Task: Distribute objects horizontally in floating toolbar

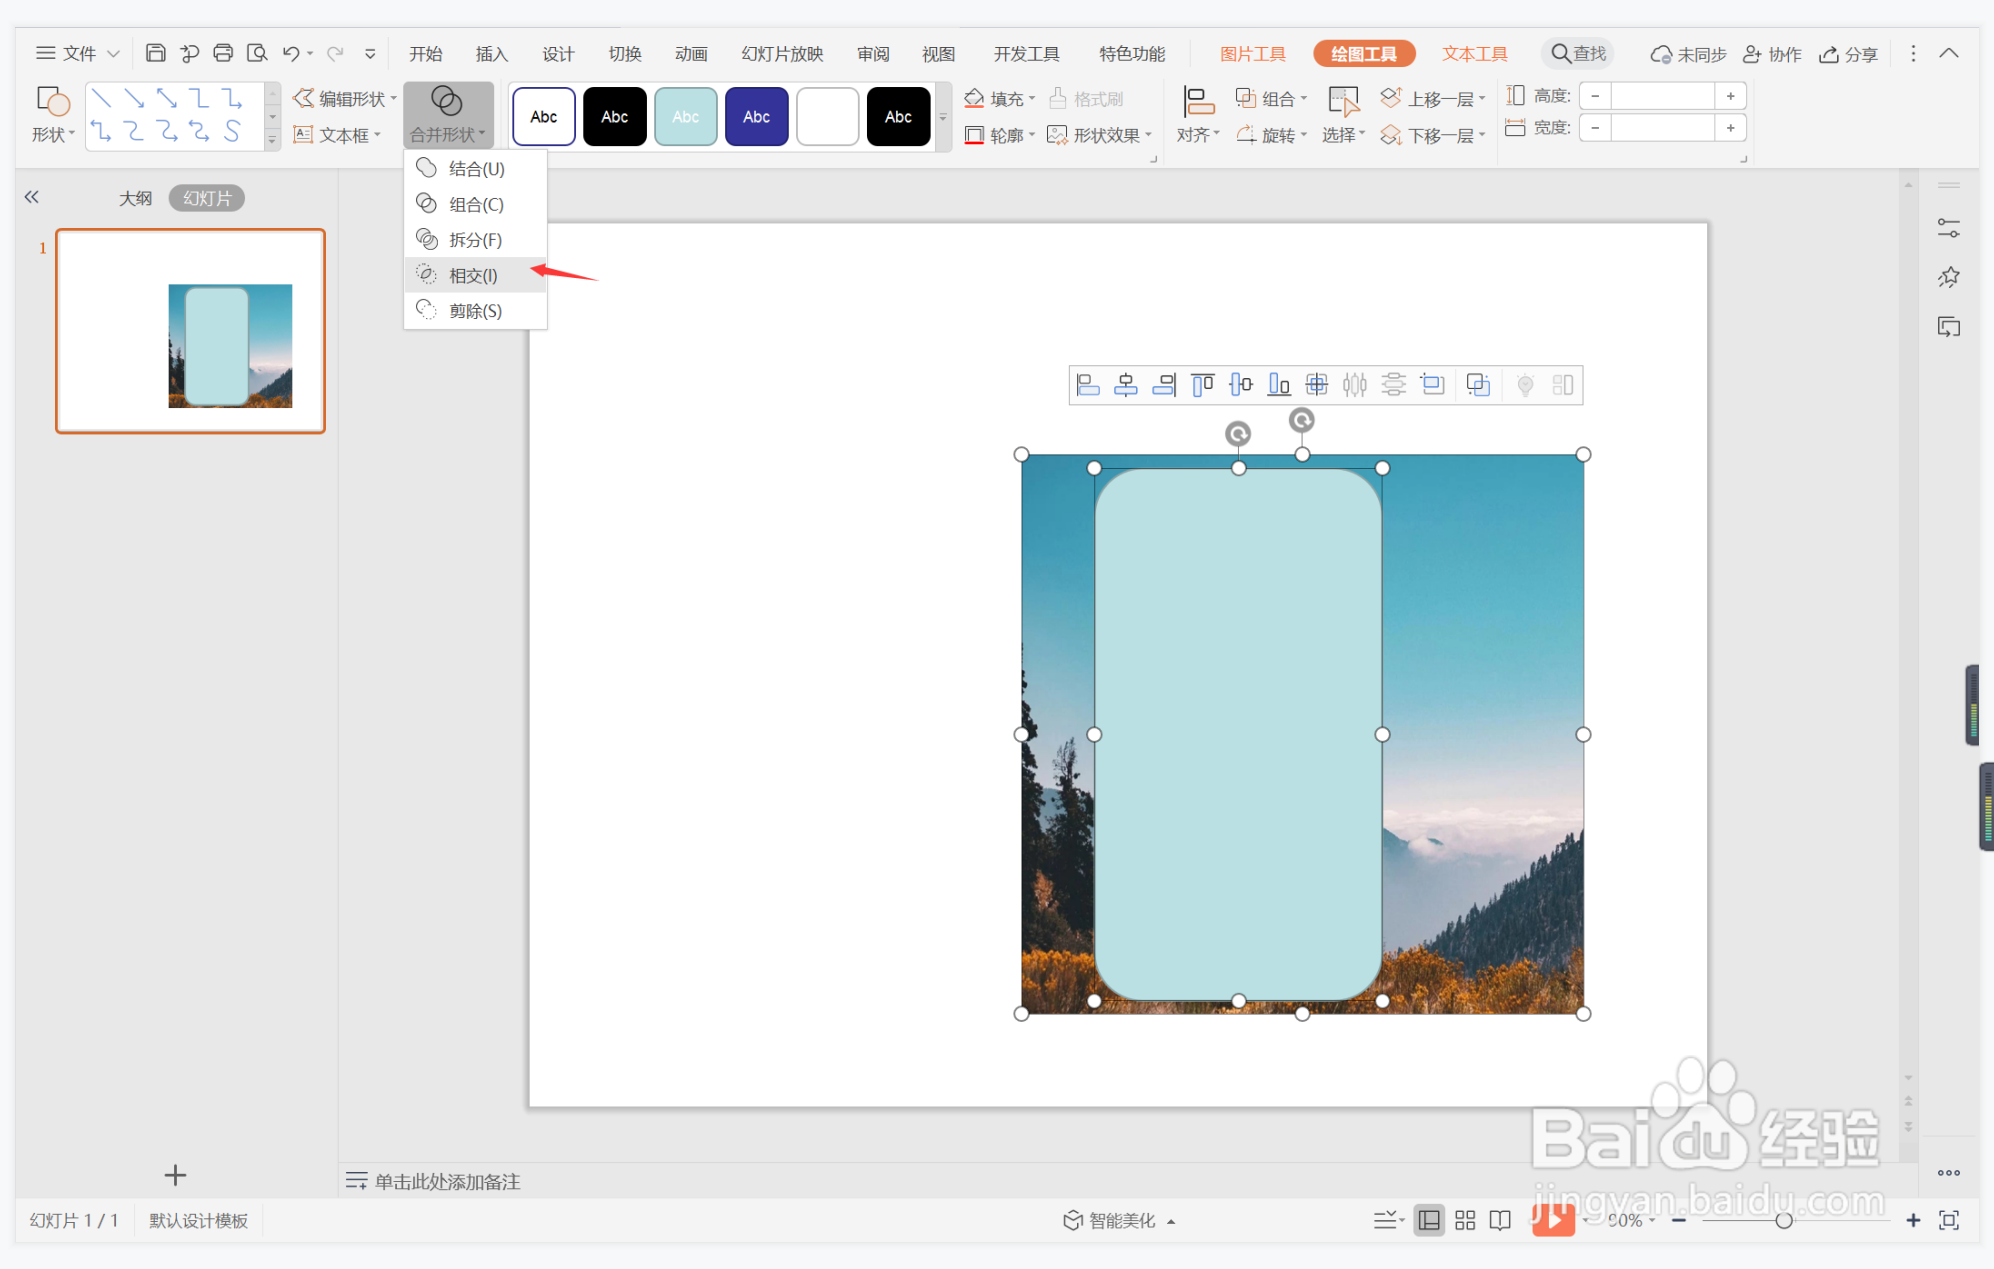Action: (x=1355, y=385)
